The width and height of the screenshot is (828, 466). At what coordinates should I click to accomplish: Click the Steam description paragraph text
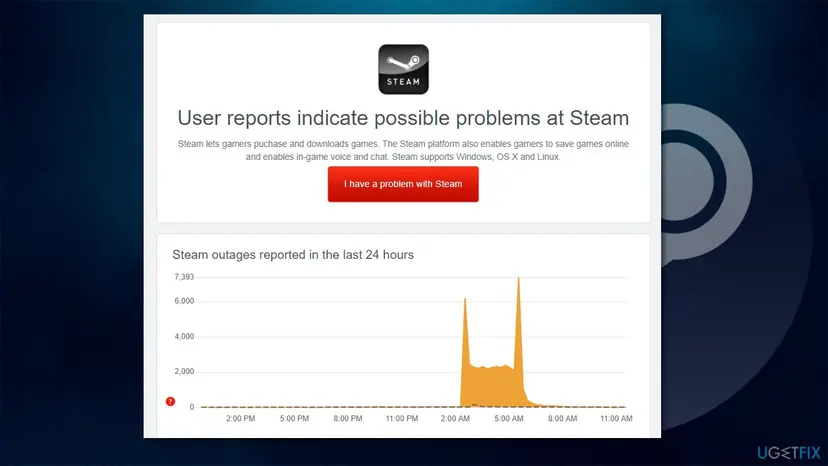pyautogui.click(x=403, y=150)
